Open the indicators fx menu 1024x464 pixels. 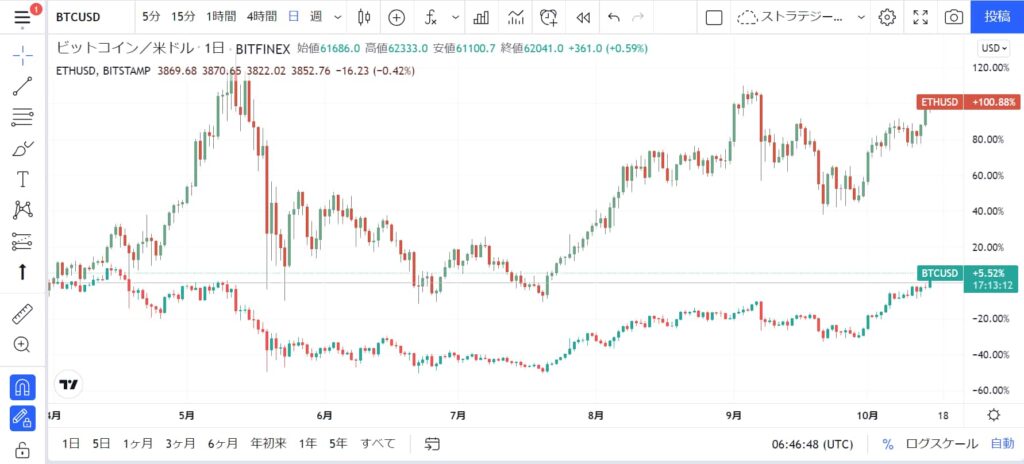click(431, 17)
